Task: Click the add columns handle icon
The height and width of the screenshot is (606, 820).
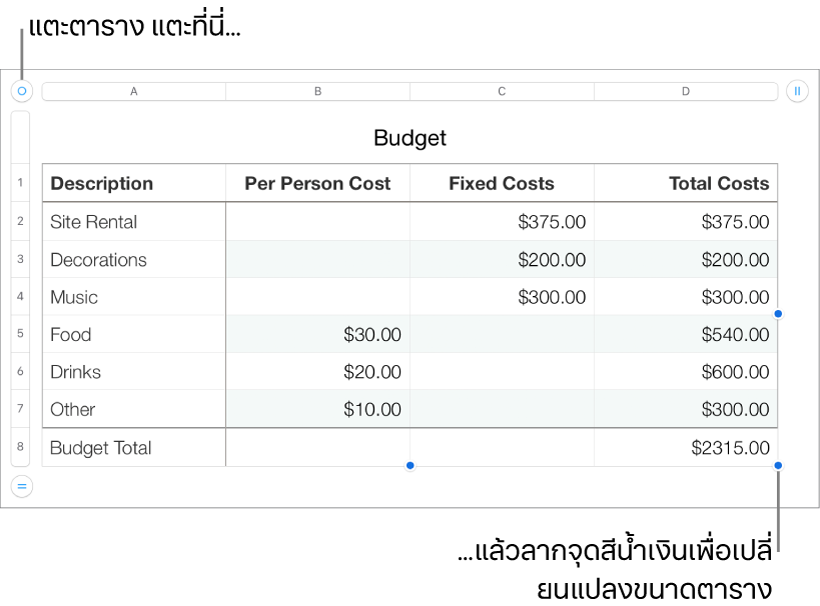Action: (x=797, y=91)
